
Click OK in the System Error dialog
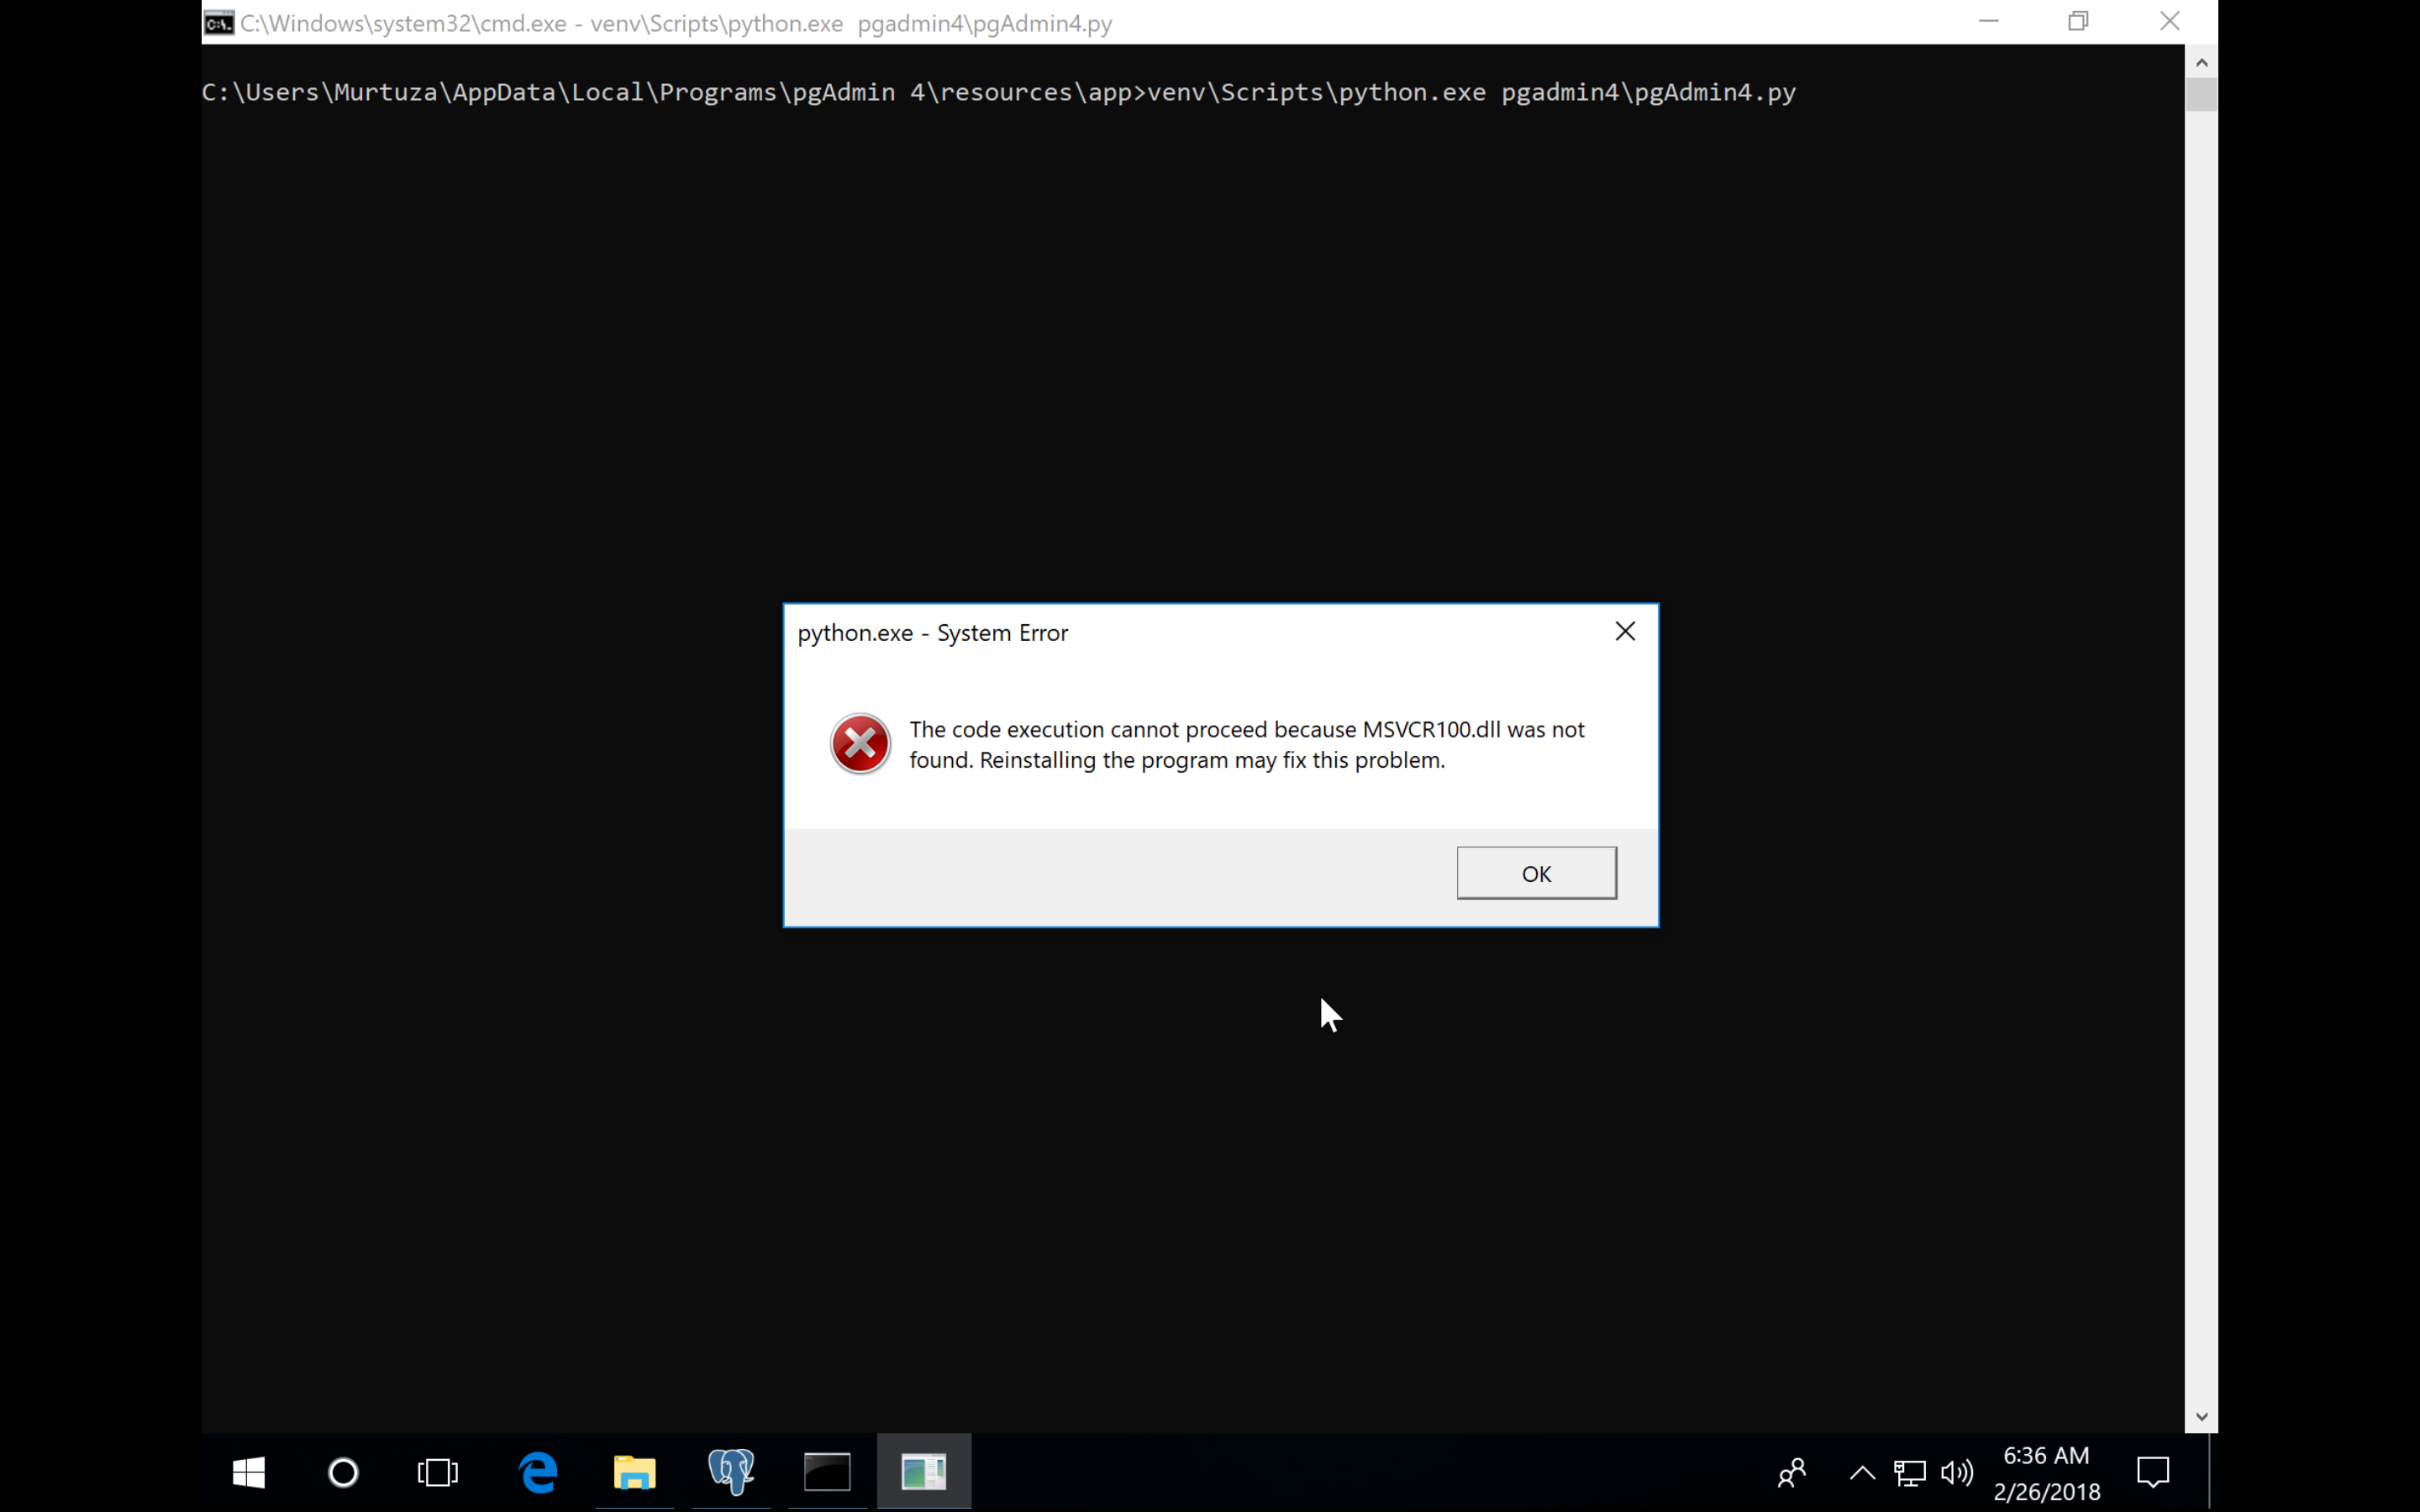[x=1535, y=873]
